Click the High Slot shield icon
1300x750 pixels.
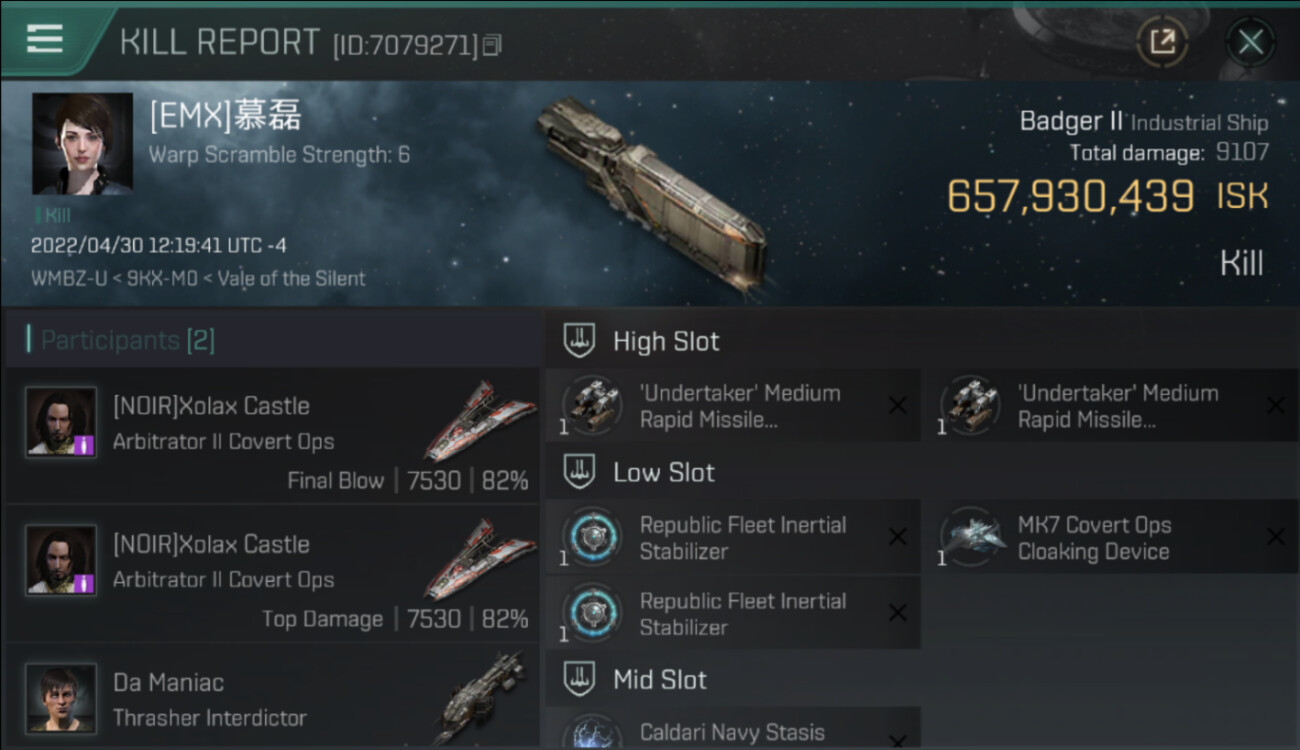click(580, 341)
